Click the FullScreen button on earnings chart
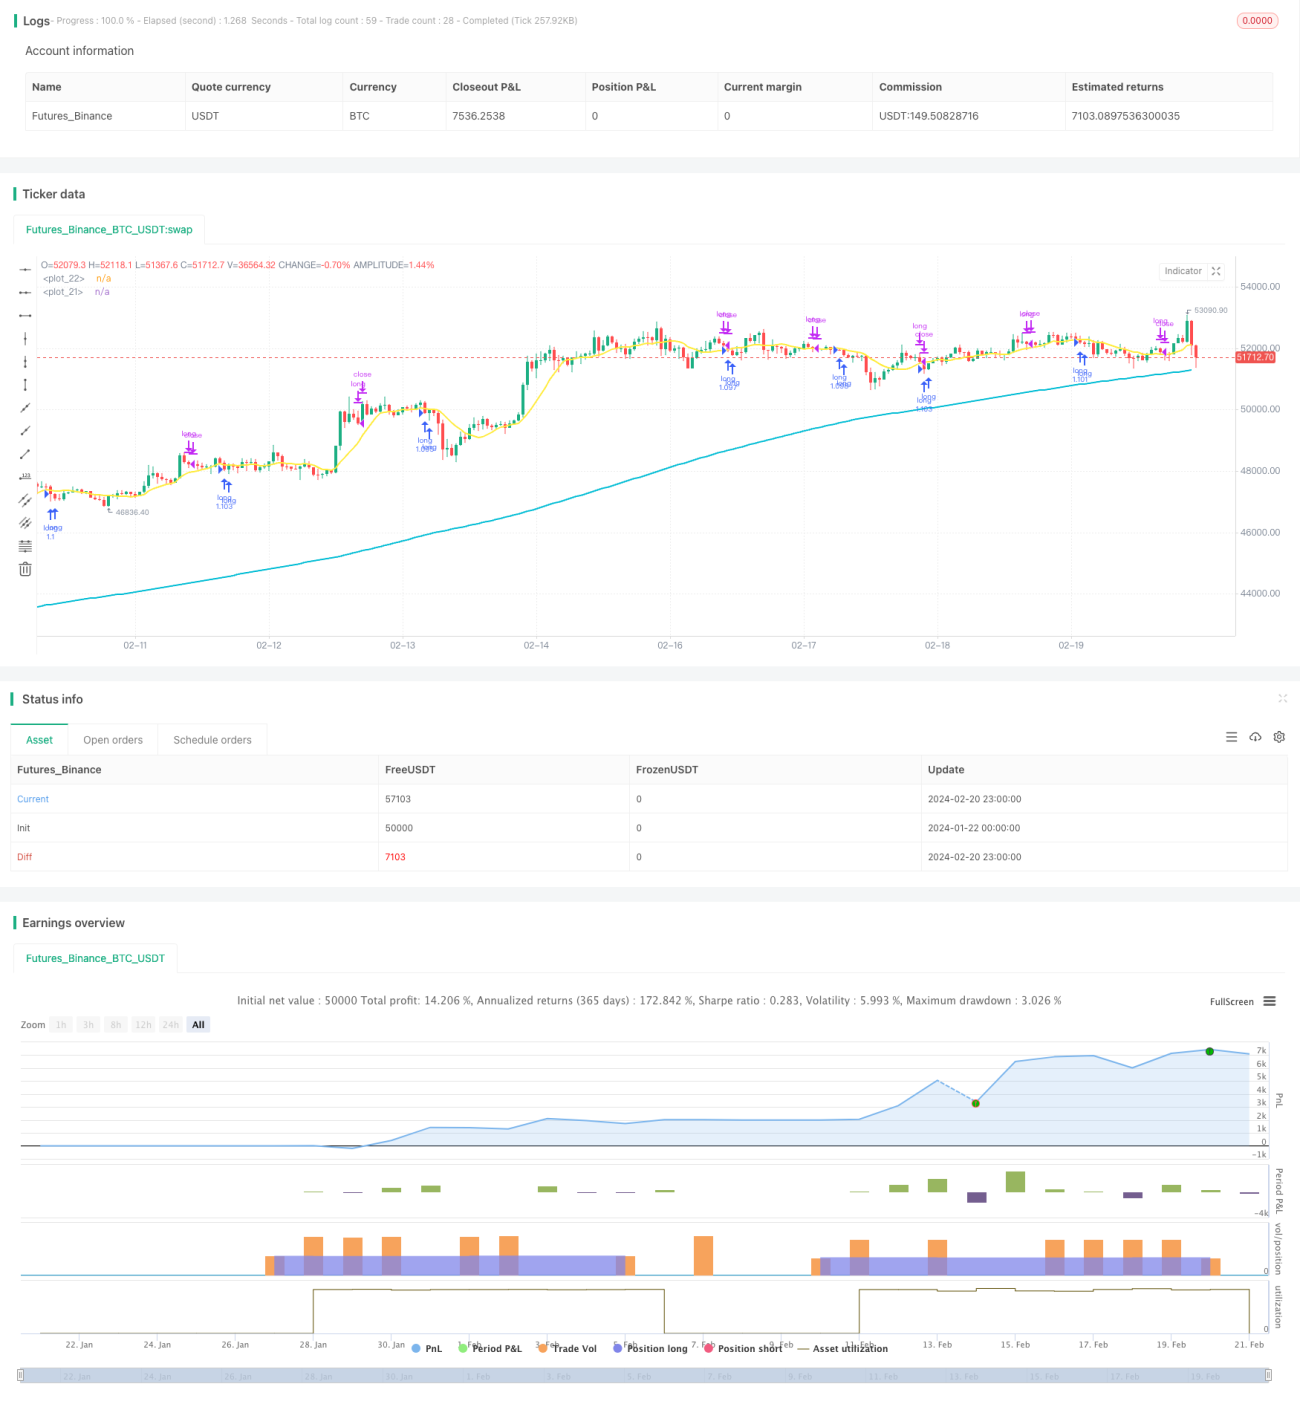 pos(1231,1001)
